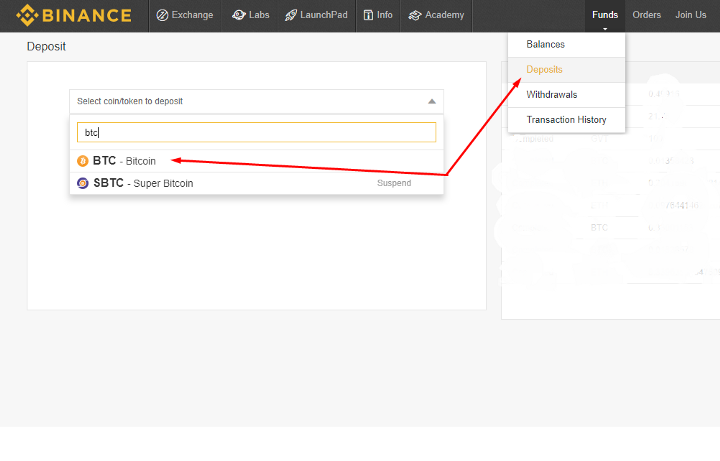Click the LaunchPad rocket icon
The image size is (720, 461).
(291, 15)
